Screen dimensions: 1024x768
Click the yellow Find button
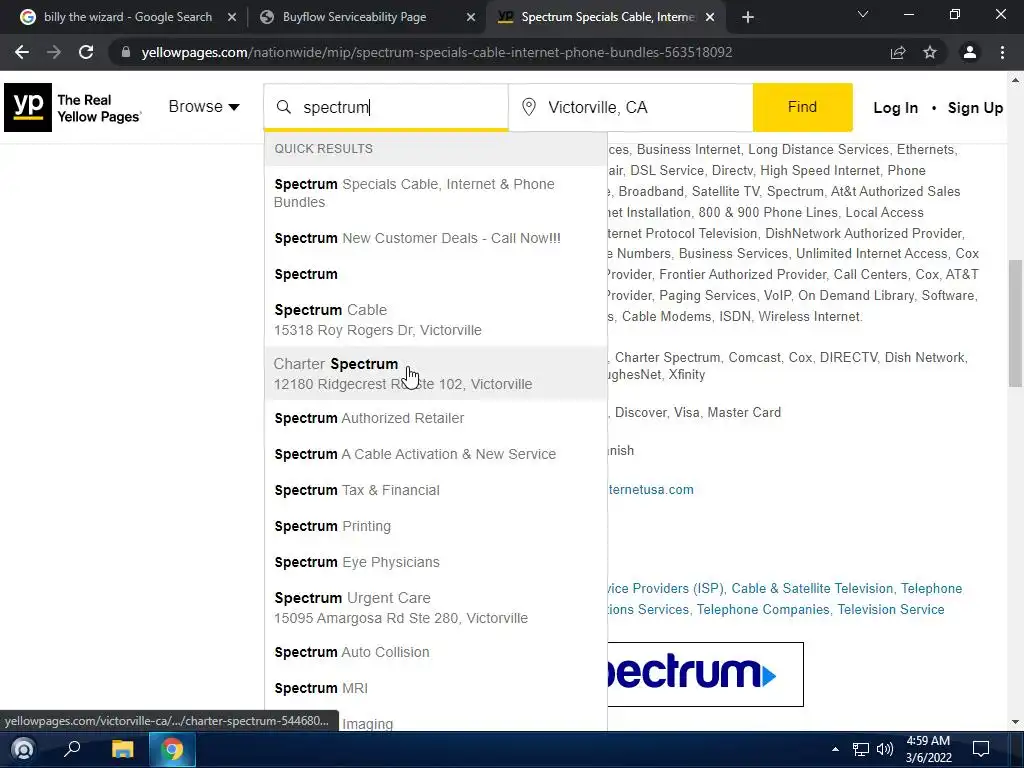click(803, 107)
